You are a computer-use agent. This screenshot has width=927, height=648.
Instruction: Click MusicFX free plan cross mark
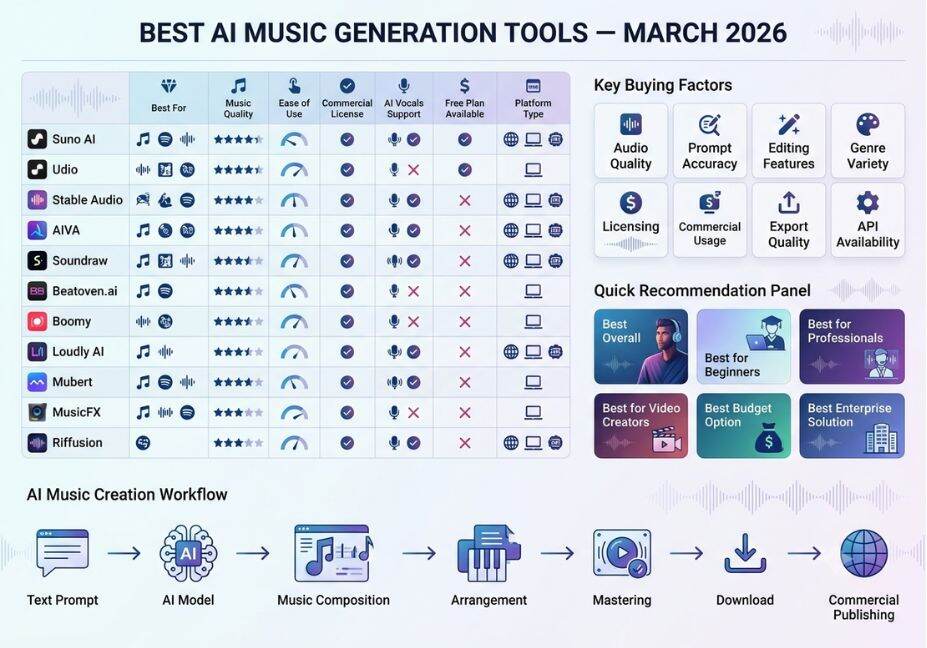pos(465,413)
